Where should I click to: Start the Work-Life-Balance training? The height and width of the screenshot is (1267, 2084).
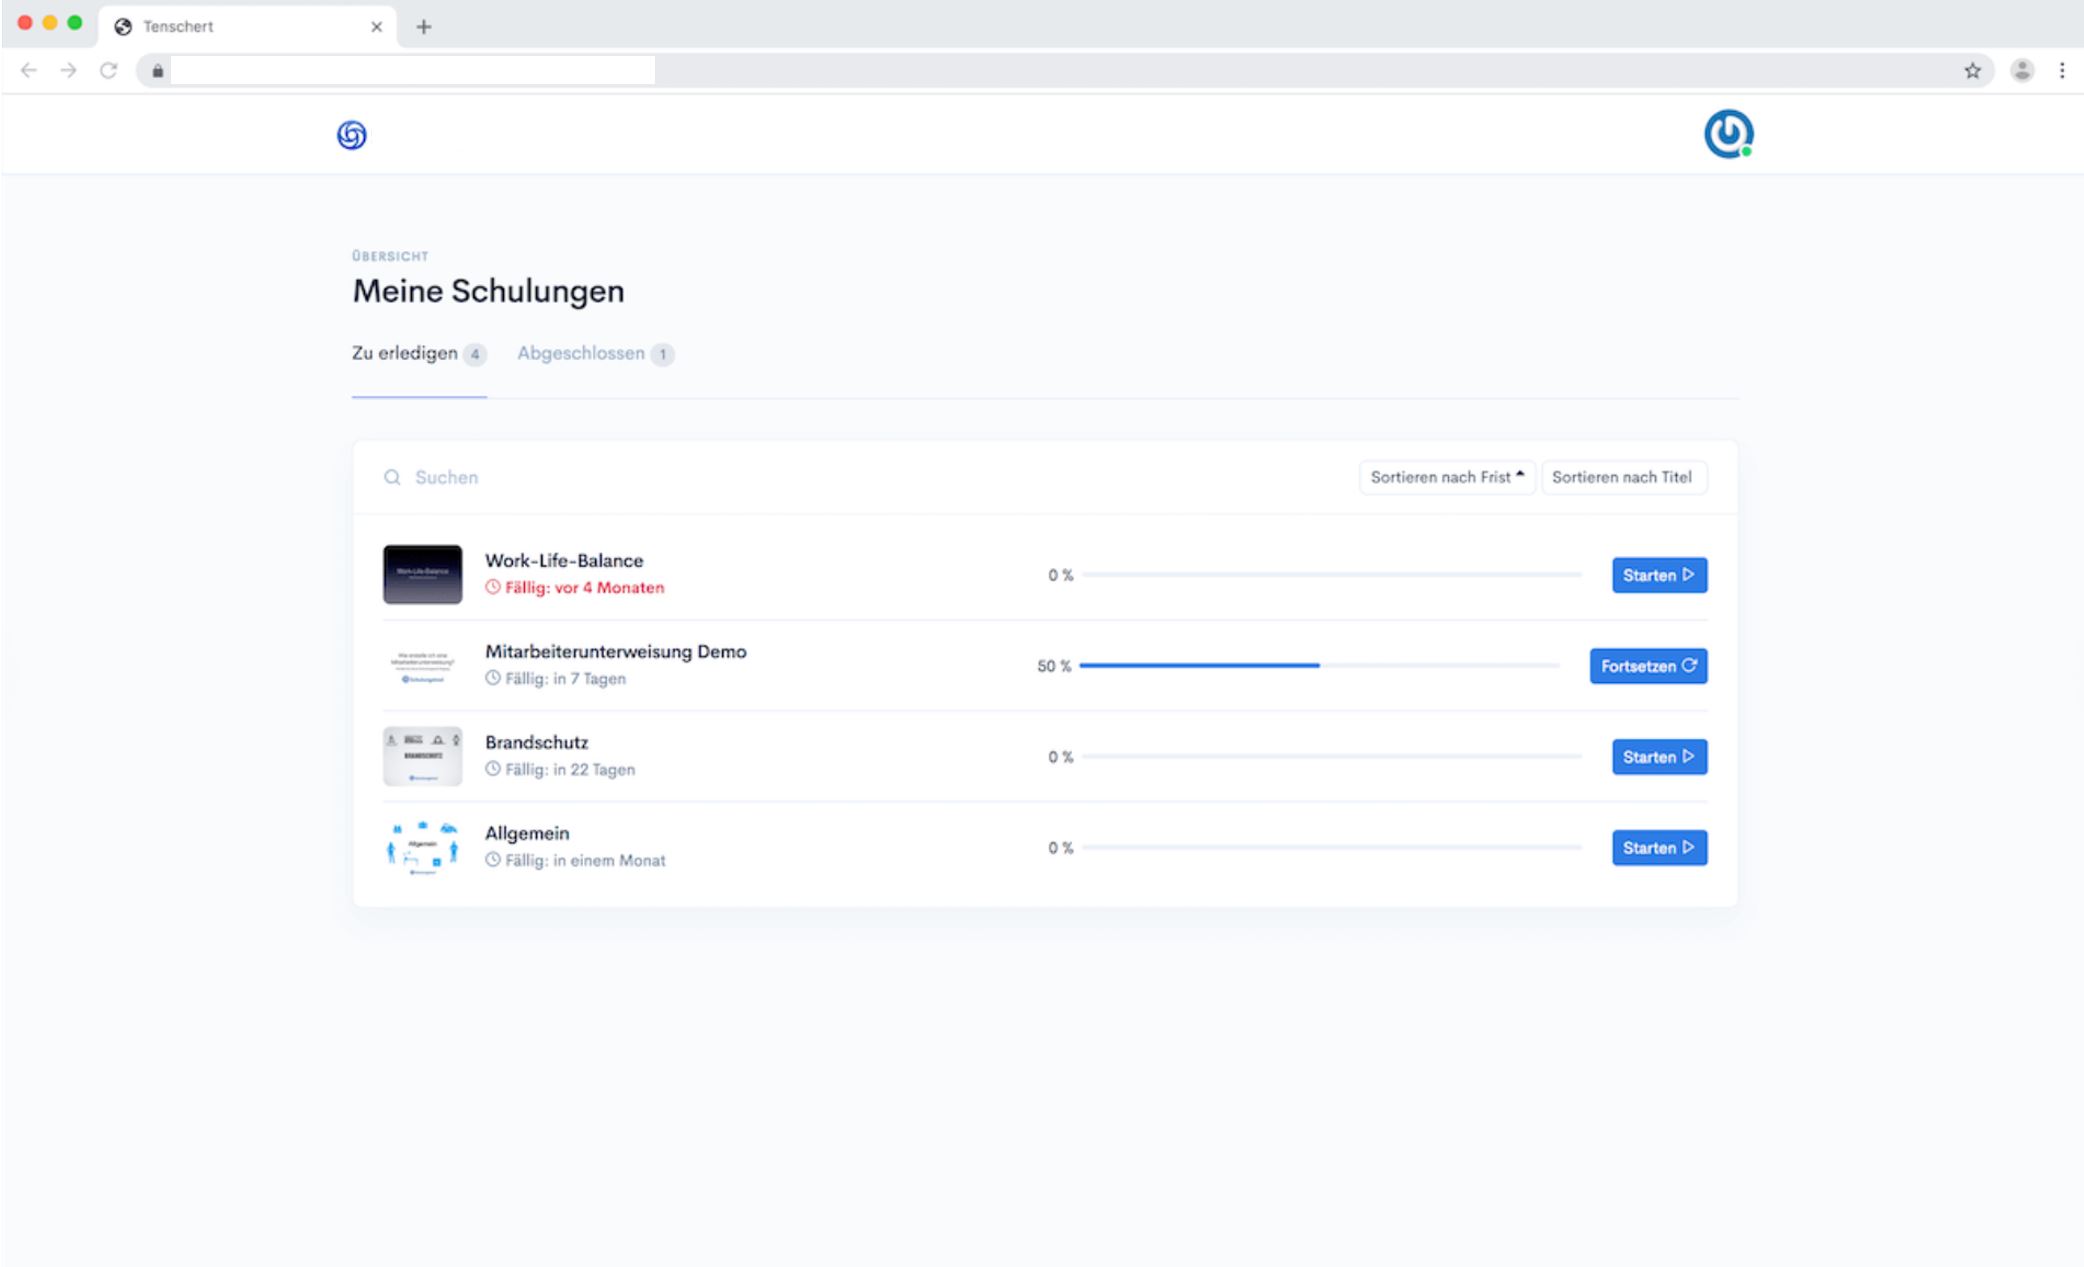[x=1658, y=575]
